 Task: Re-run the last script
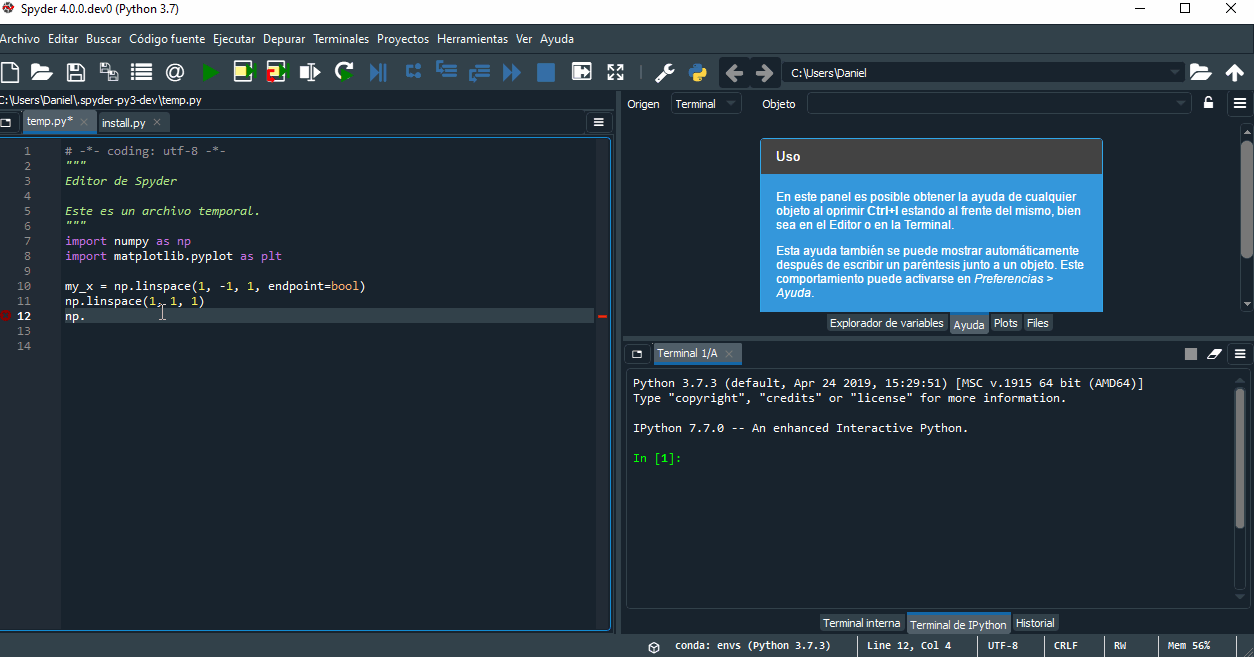pyautogui.click(x=344, y=72)
